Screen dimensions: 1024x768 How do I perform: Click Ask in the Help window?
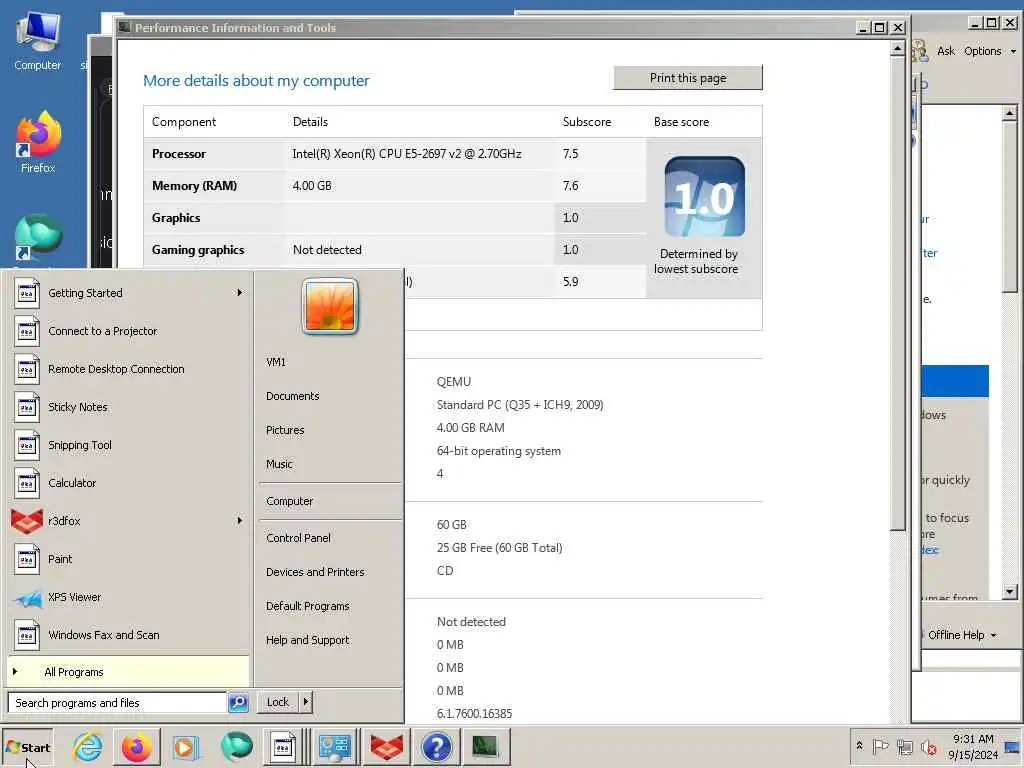945,51
